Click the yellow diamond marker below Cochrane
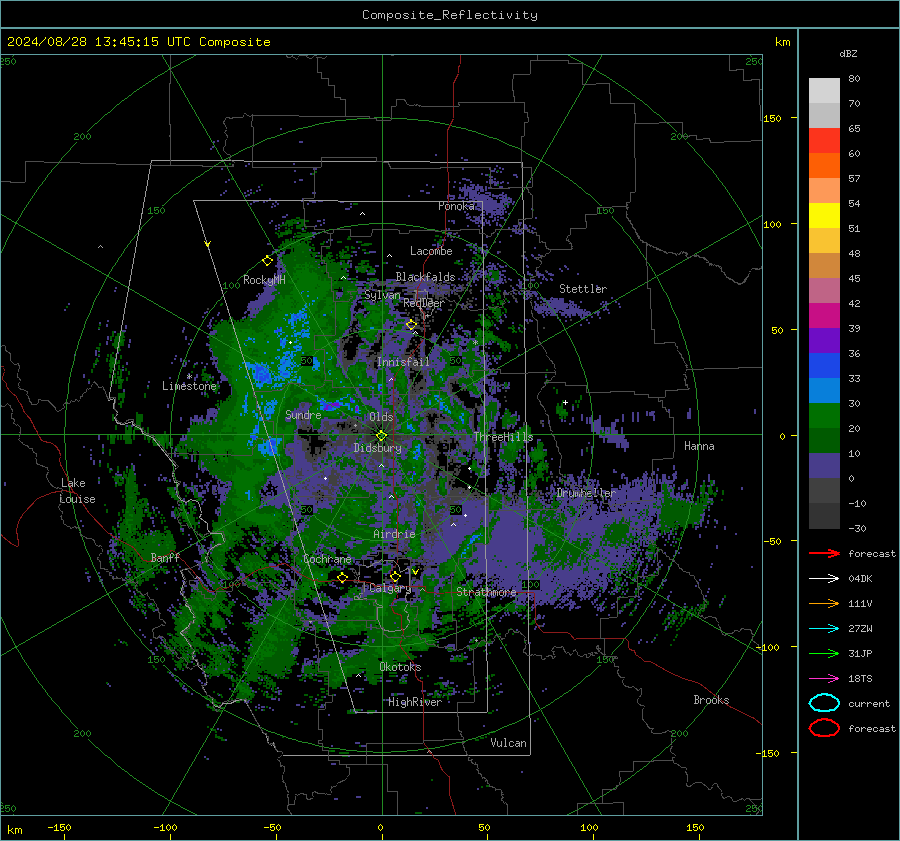 (x=343, y=577)
